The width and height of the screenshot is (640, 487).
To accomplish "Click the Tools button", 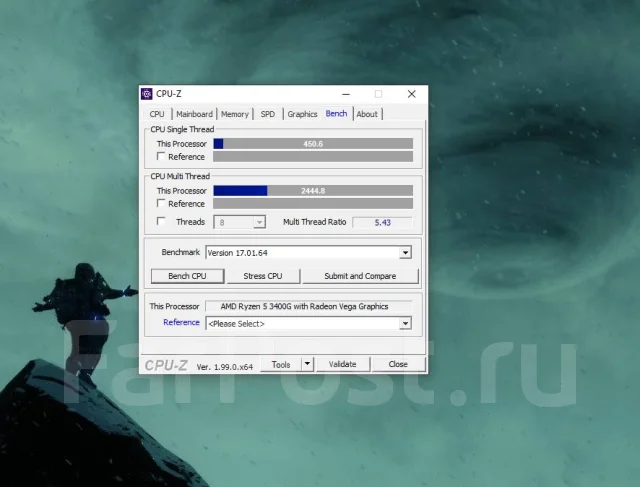I will (281, 365).
